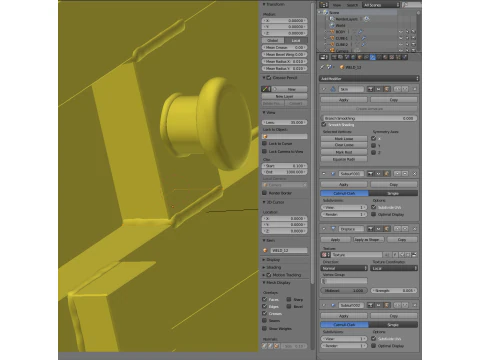
Task: Toggle edit mode display of the Skin modifier
Action: 387,89
